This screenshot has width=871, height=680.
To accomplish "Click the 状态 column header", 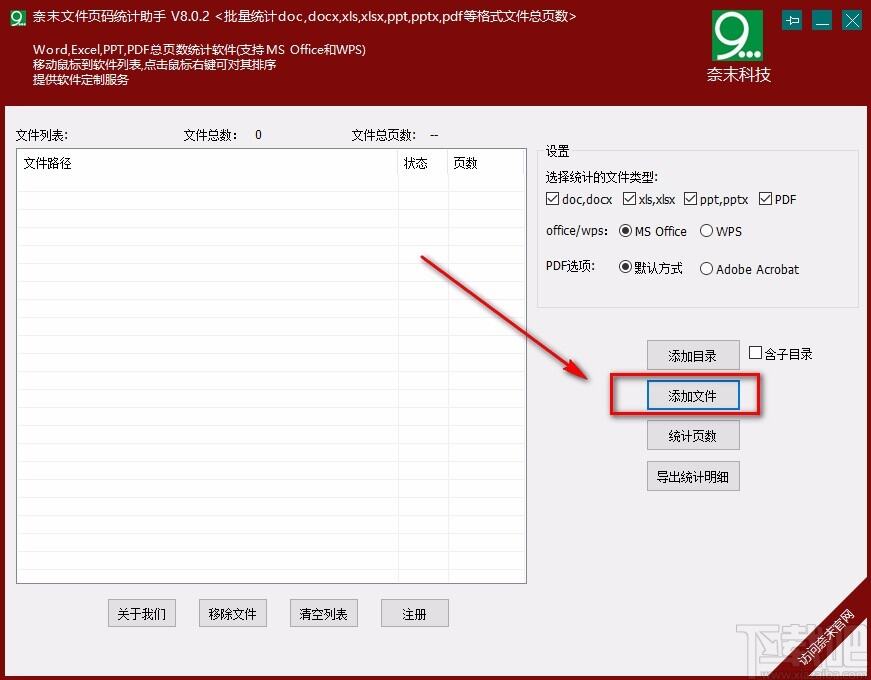I will pyautogui.click(x=423, y=163).
